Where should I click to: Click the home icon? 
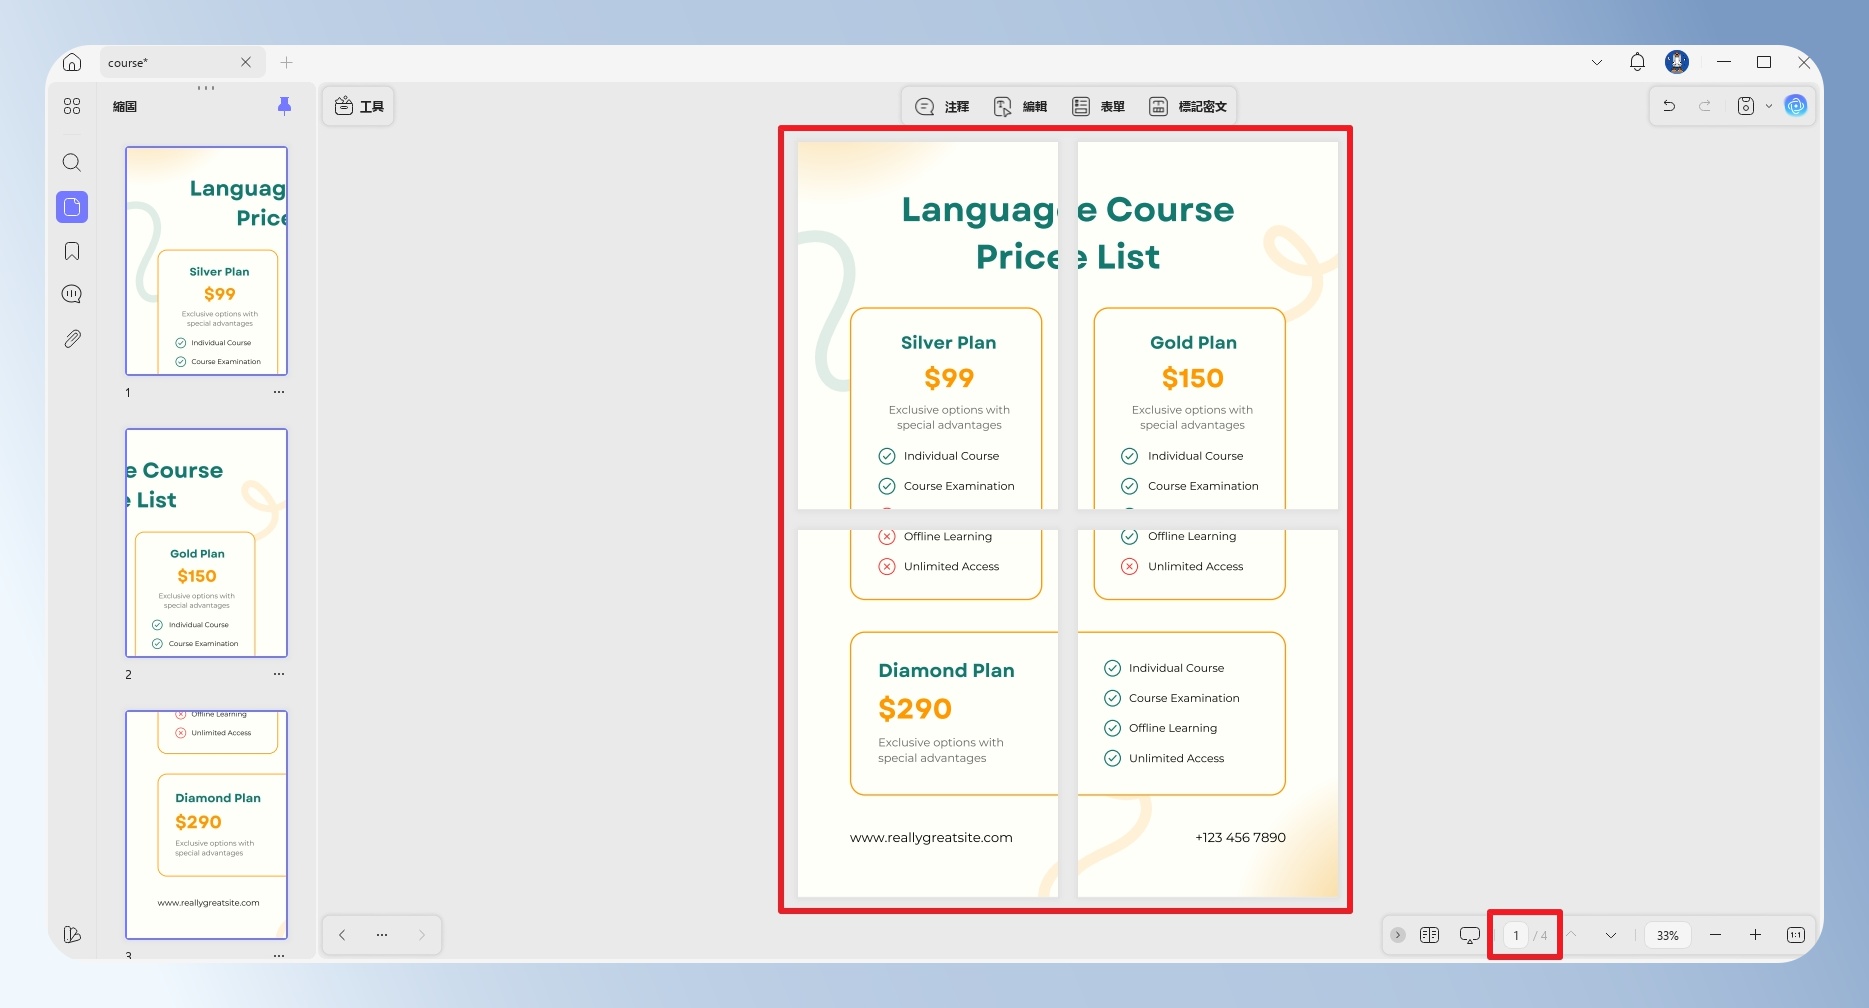point(72,62)
